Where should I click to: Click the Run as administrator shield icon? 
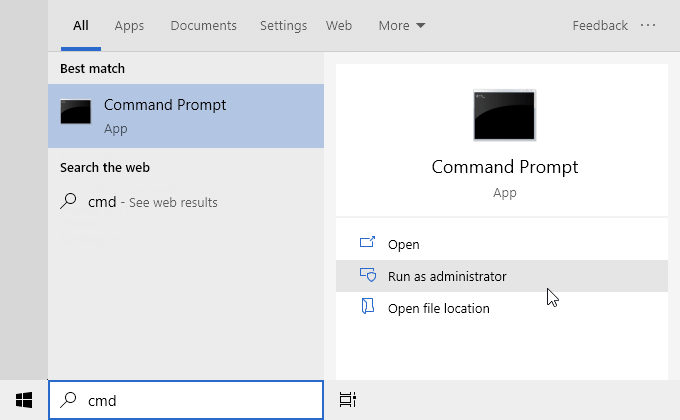[x=367, y=276]
